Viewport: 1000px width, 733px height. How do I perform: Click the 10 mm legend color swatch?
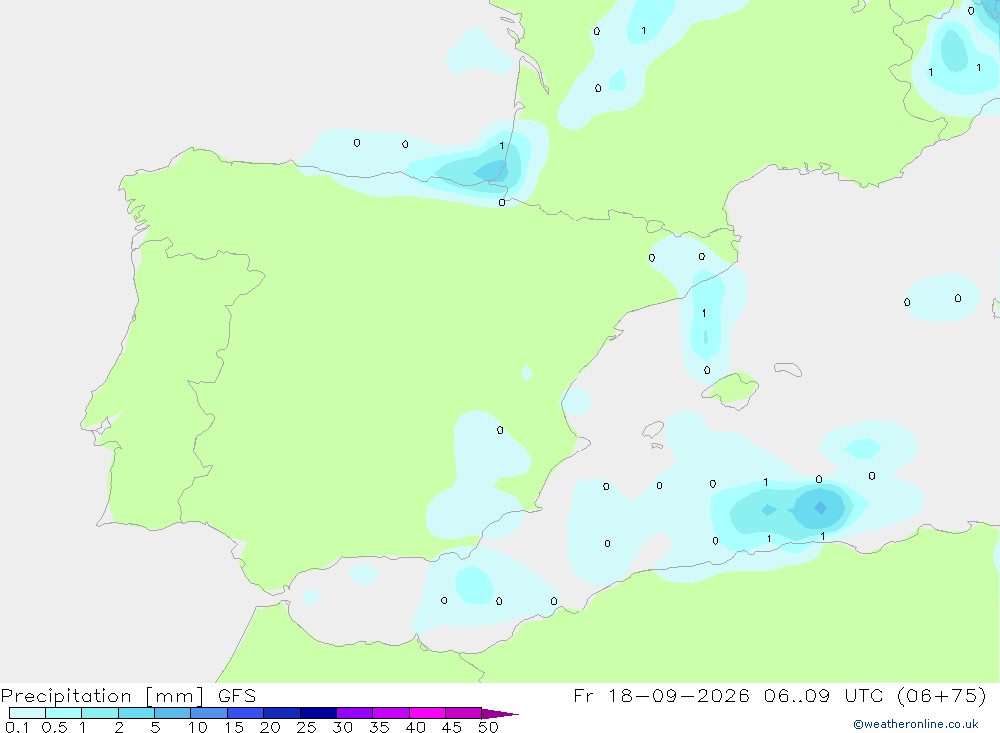[209, 713]
